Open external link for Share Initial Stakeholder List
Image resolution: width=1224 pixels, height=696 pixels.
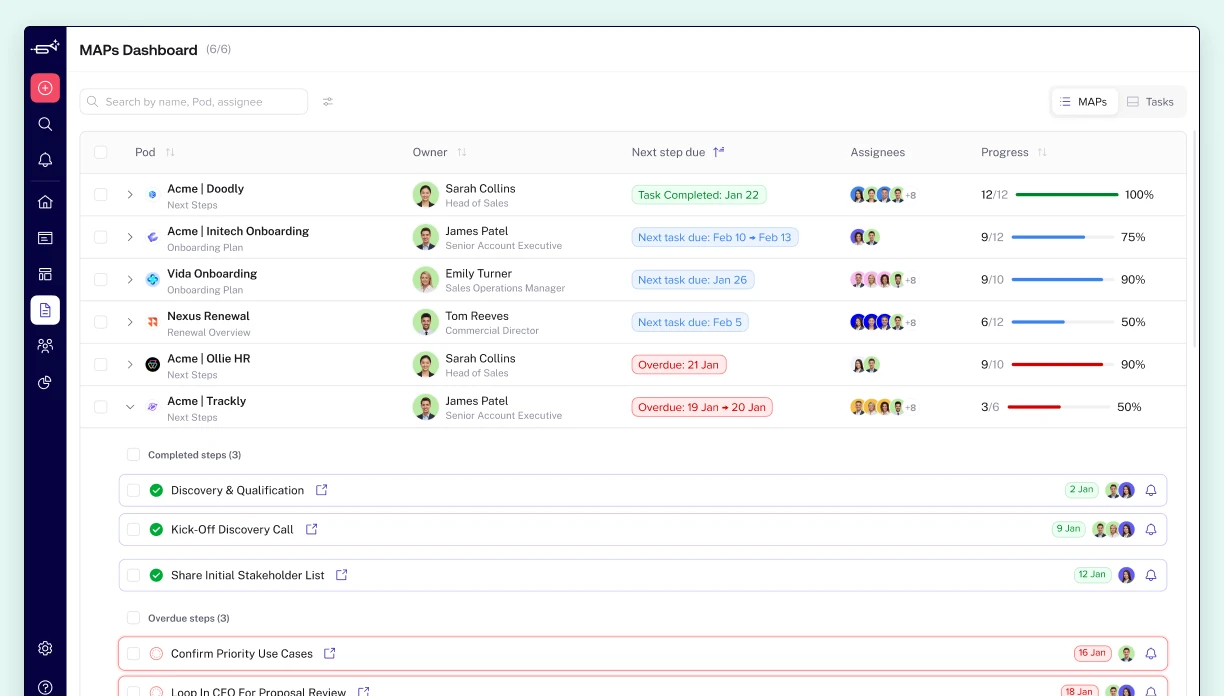[x=342, y=575]
